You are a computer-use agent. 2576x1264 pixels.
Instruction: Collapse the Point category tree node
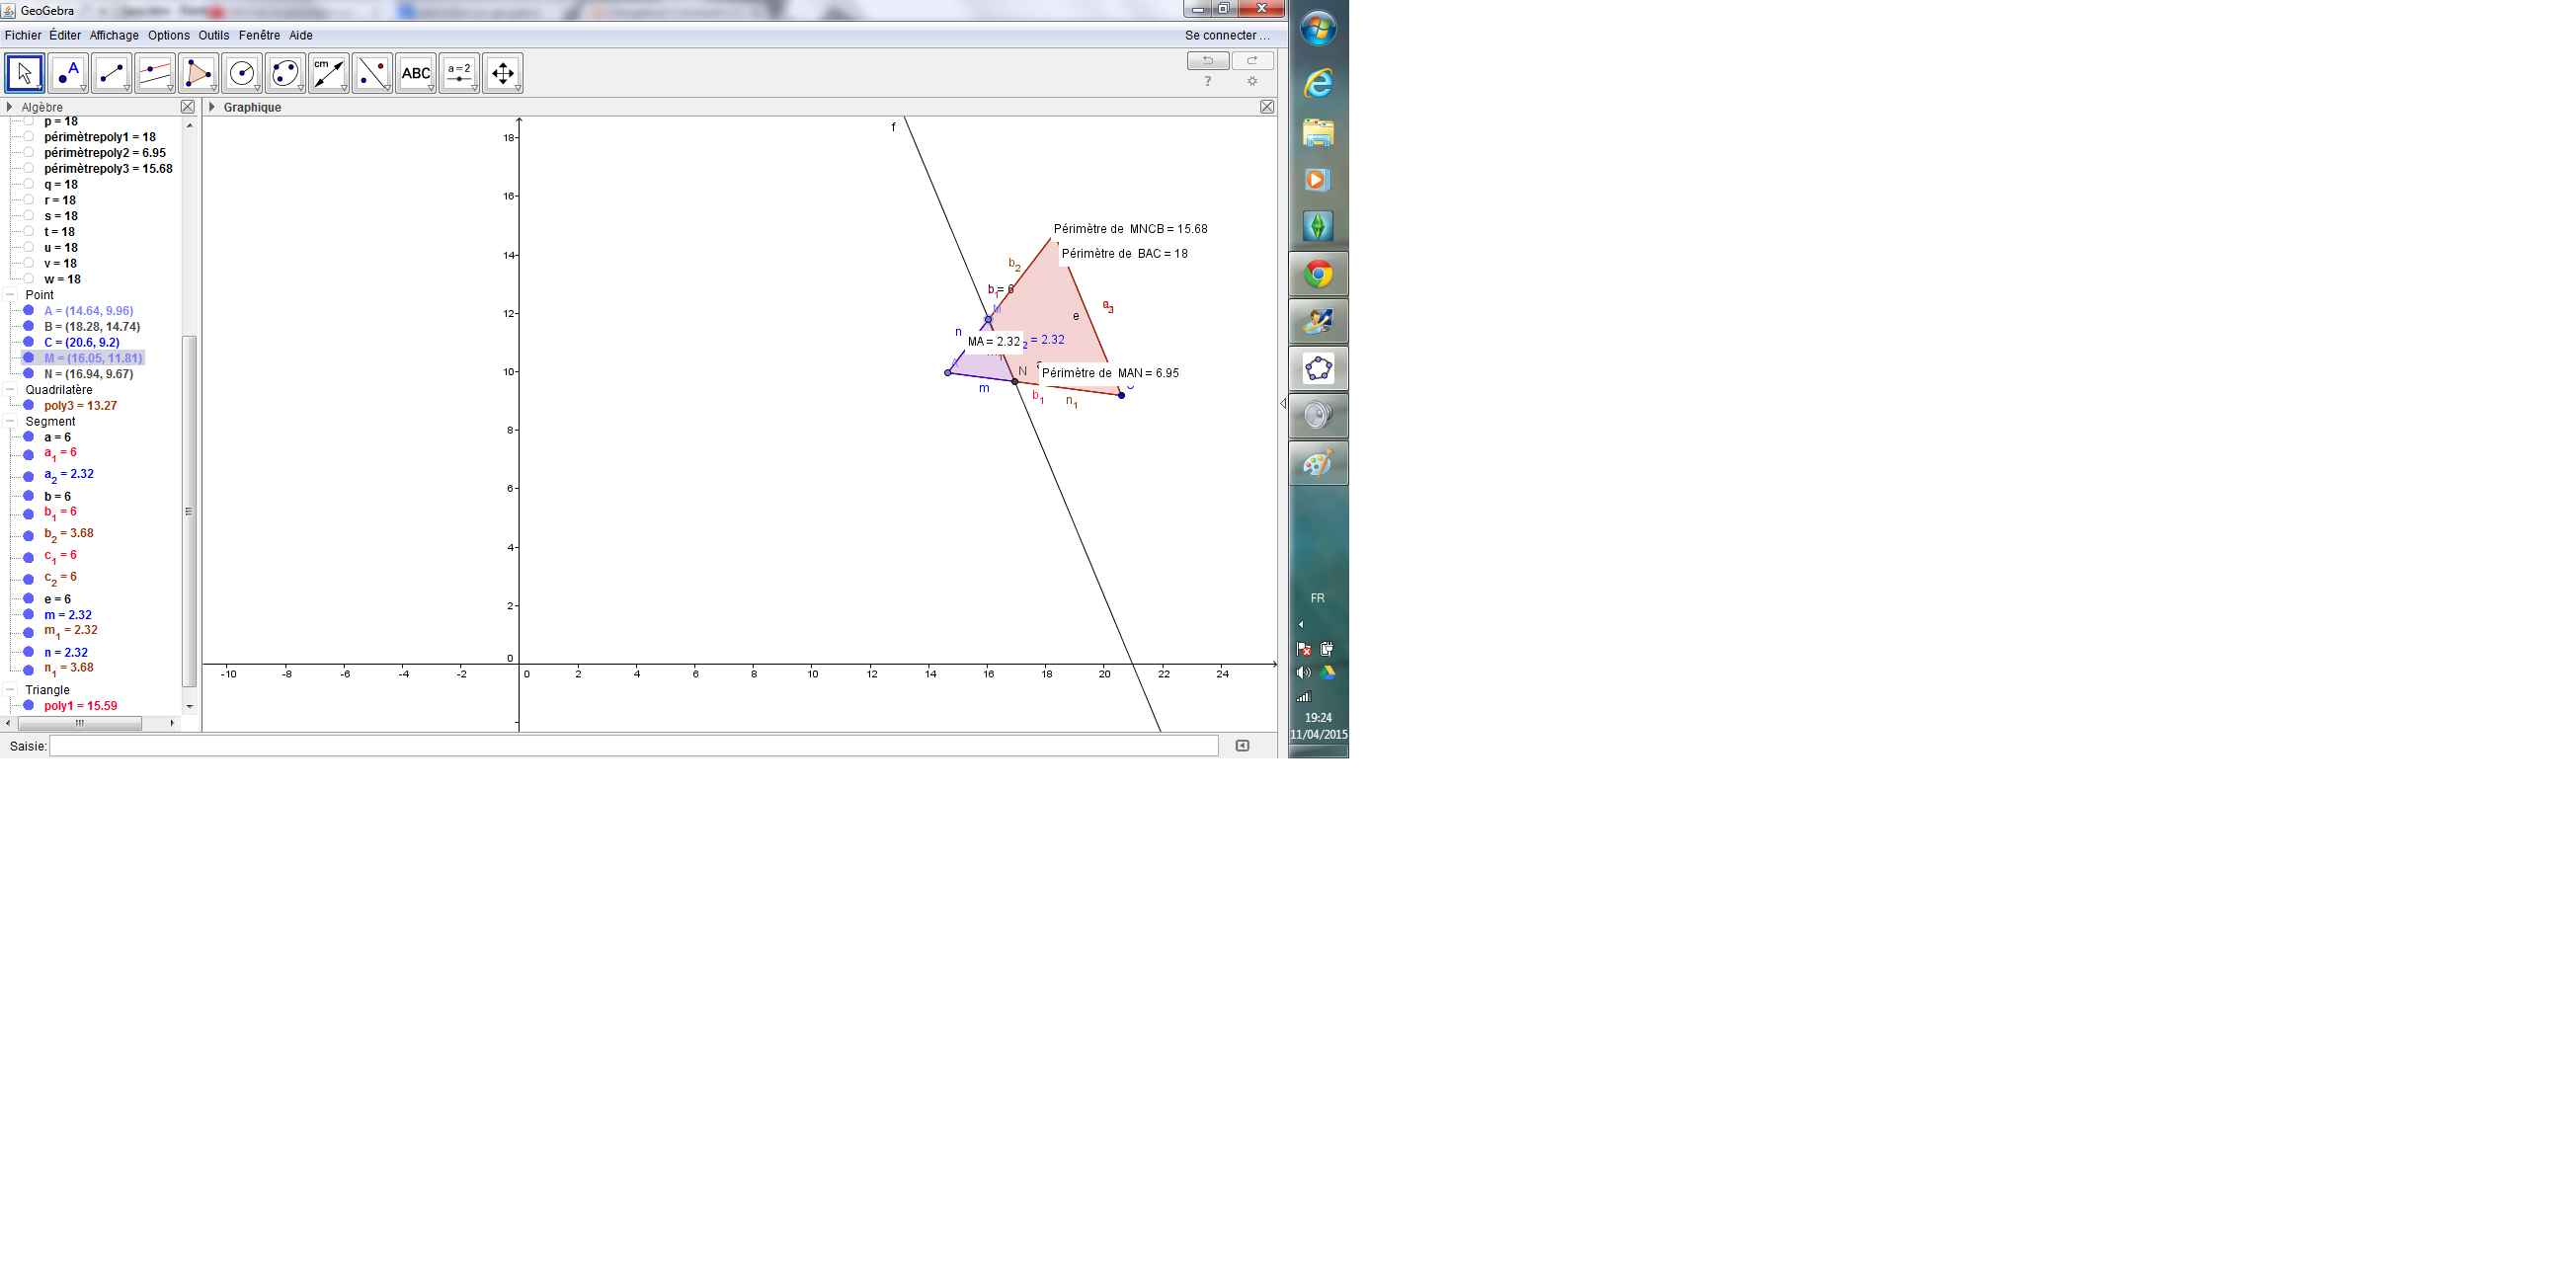pyautogui.click(x=10, y=295)
